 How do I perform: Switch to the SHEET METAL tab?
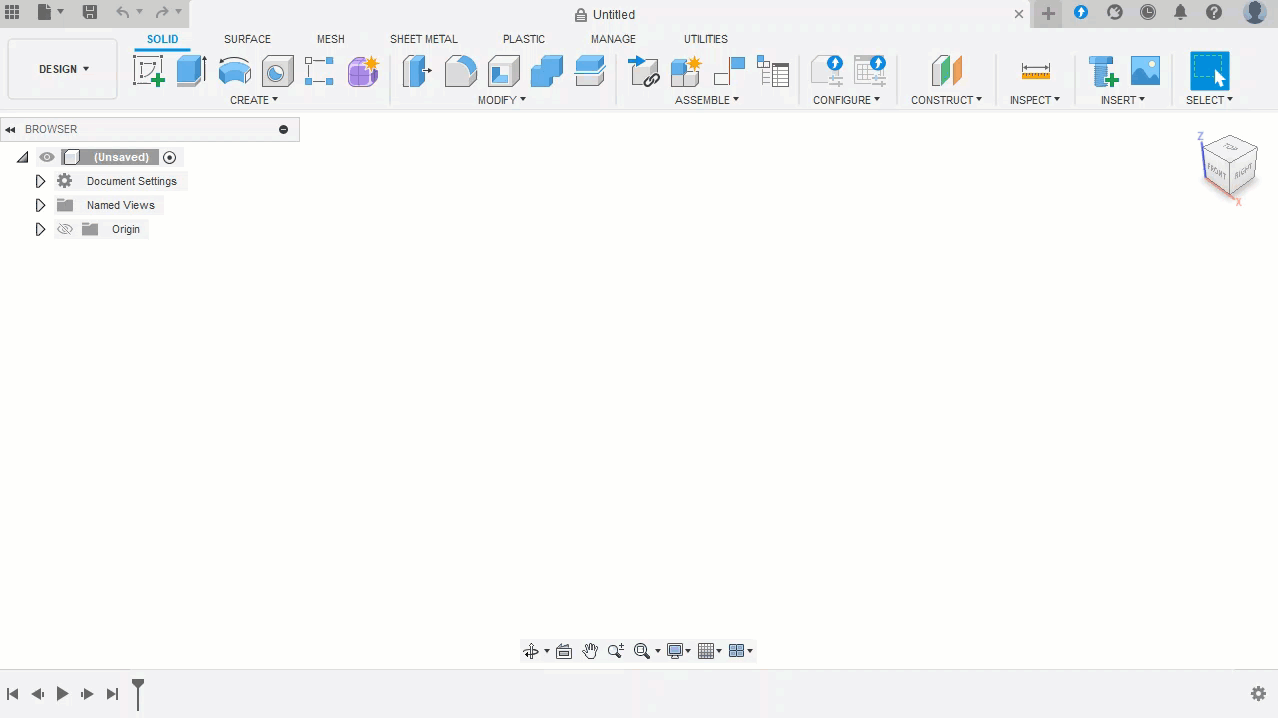pyautogui.click(x=423, y=39)
